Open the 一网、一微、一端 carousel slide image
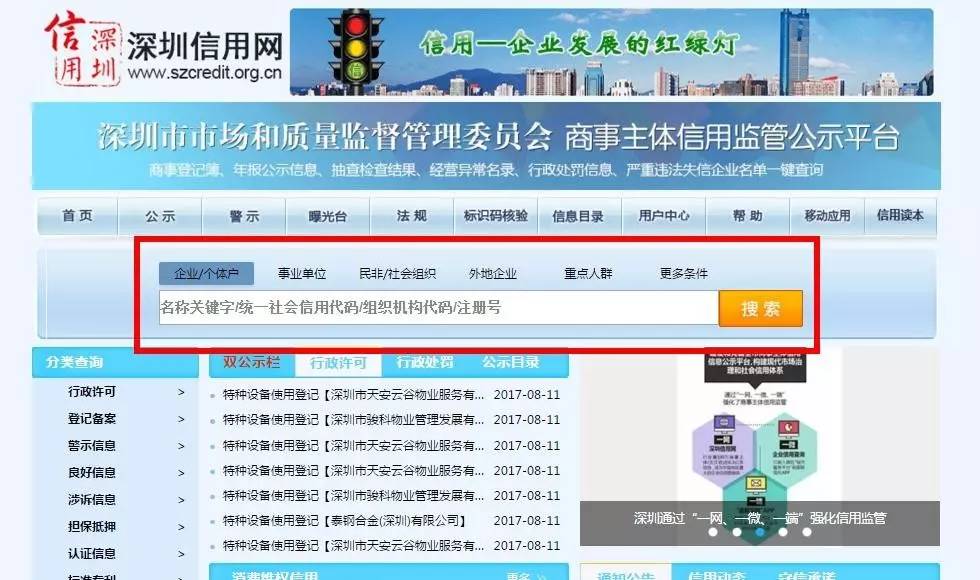 tap(760, 448)
